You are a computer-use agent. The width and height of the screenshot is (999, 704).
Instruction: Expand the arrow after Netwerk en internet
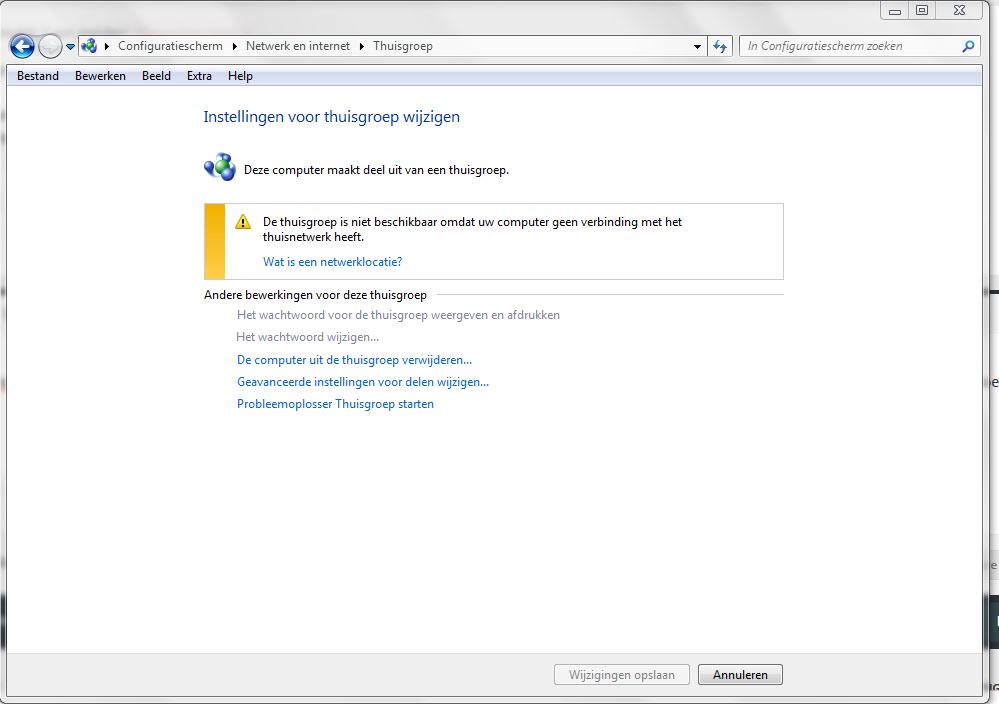point(361,46)
